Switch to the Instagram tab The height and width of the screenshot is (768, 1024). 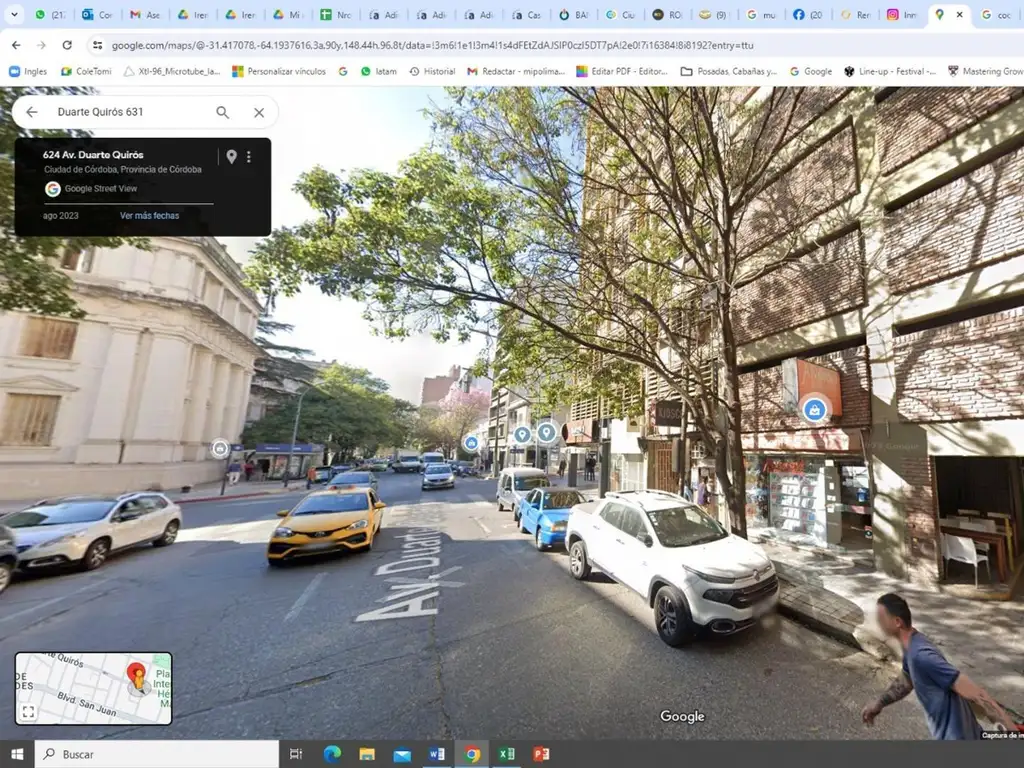click(x=901, y=15)
